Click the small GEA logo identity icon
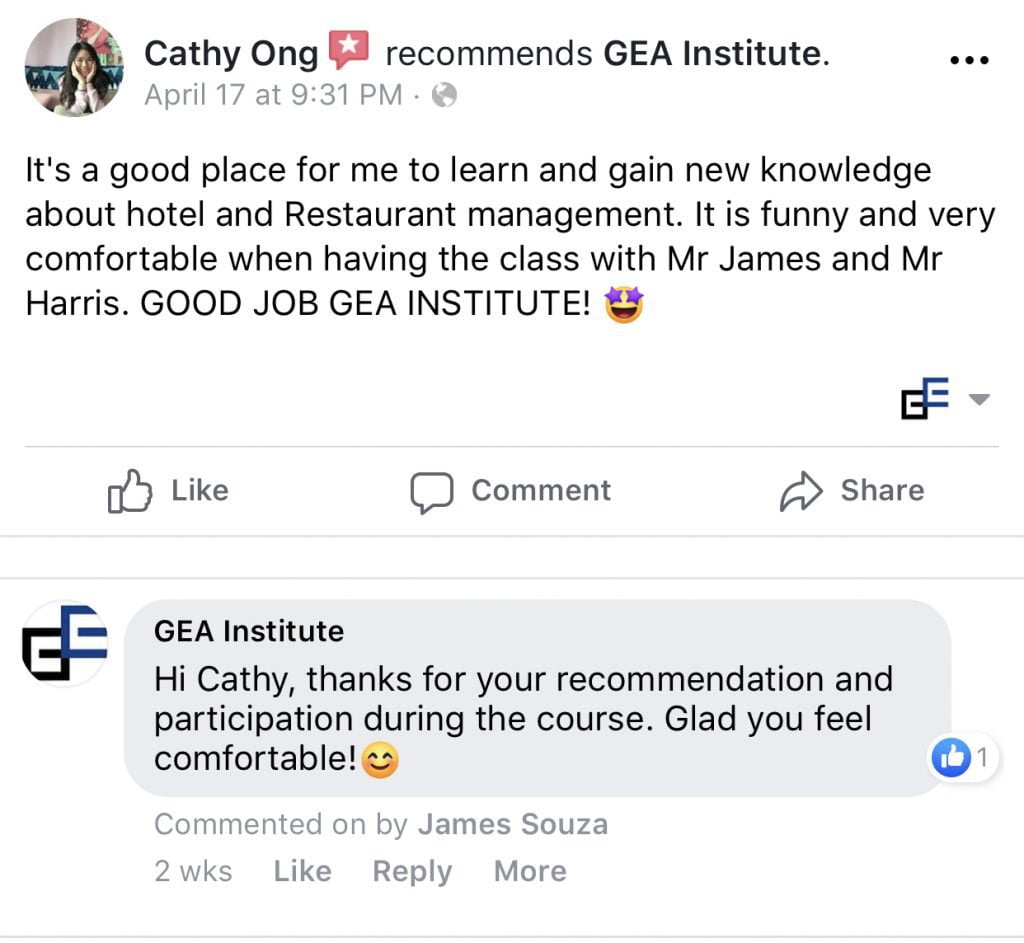This screenshot has width=1024, height=943. click(x=926, y=398)
